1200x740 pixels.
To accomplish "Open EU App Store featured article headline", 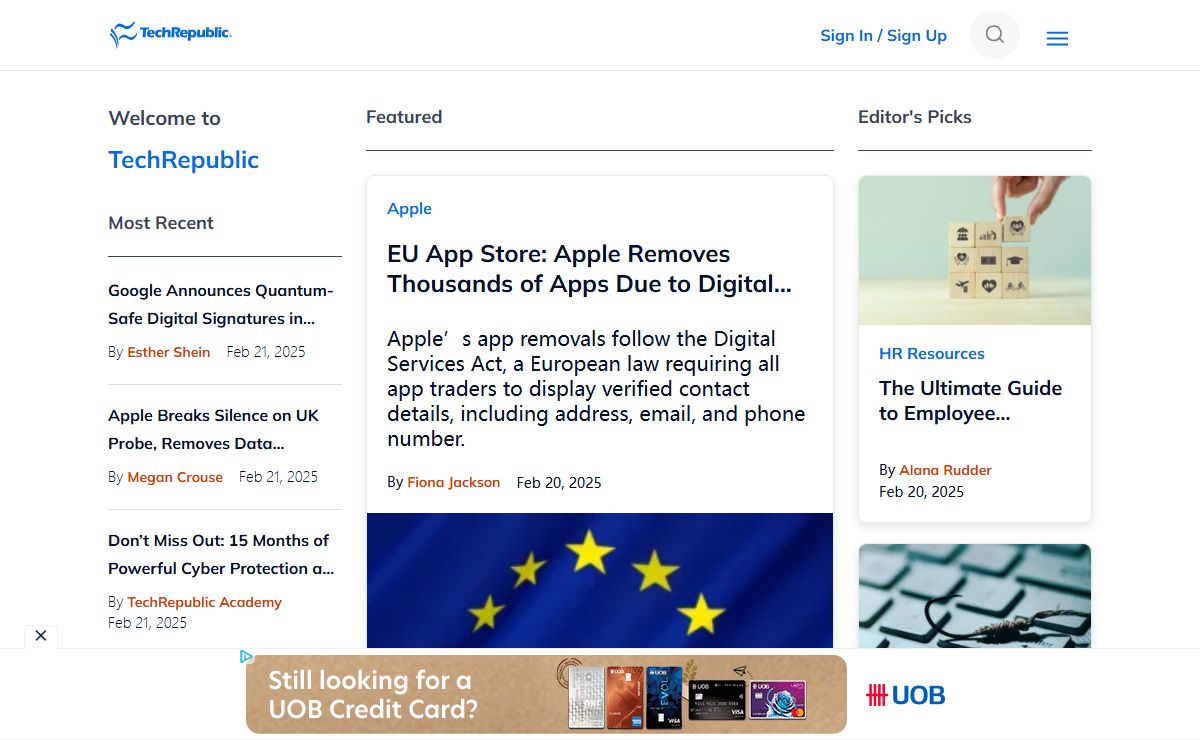I will (x=590, y=269).
